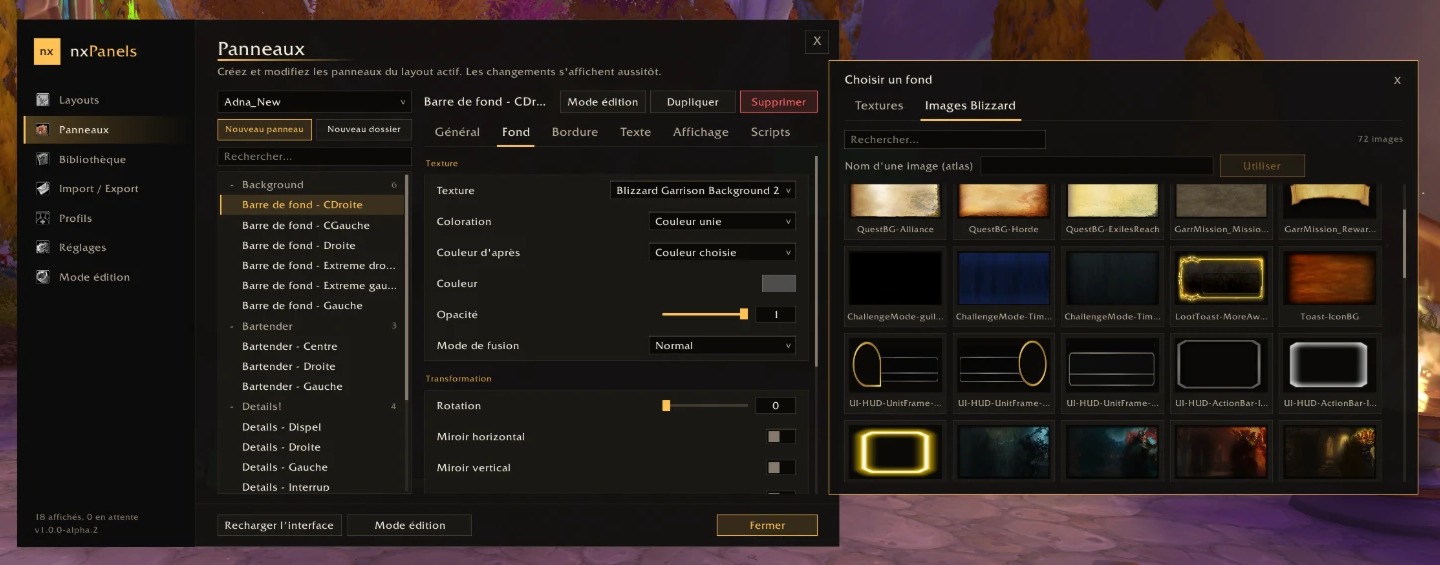Viewport: 1440px width, 565px height.
Task: Click the Bibliothèque sidebar icon
Action: [x=42, y=159]
